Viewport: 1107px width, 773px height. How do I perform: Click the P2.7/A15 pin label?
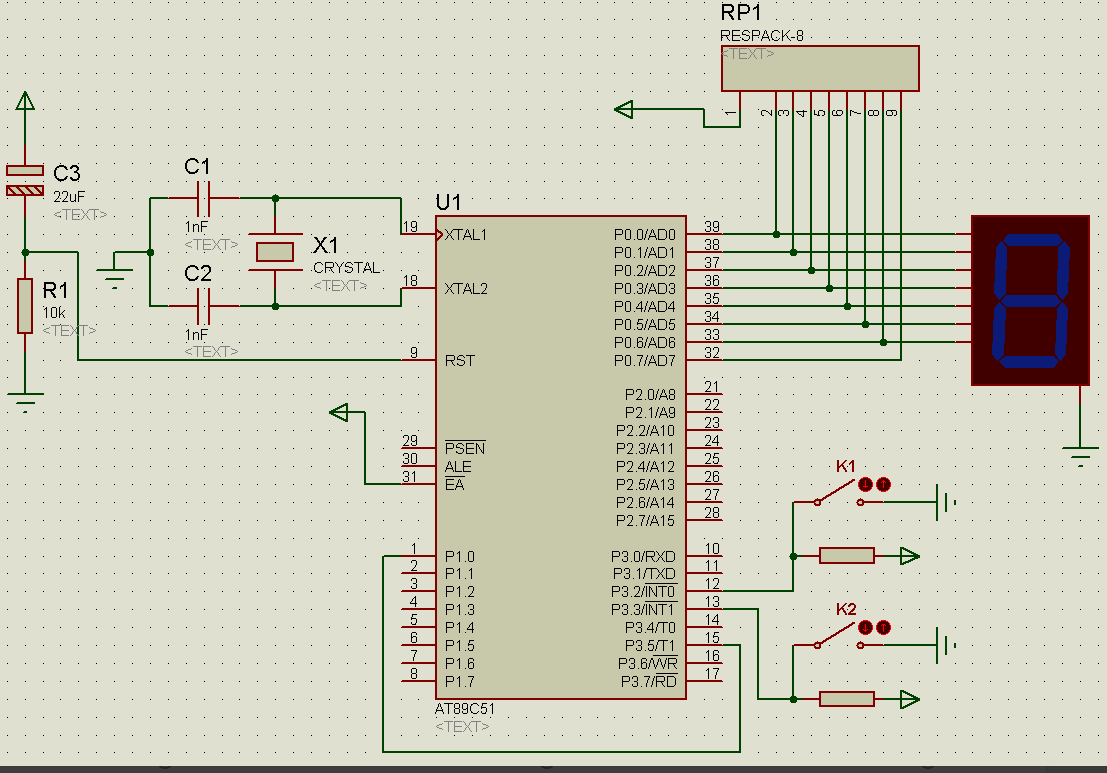pos(646,521)
